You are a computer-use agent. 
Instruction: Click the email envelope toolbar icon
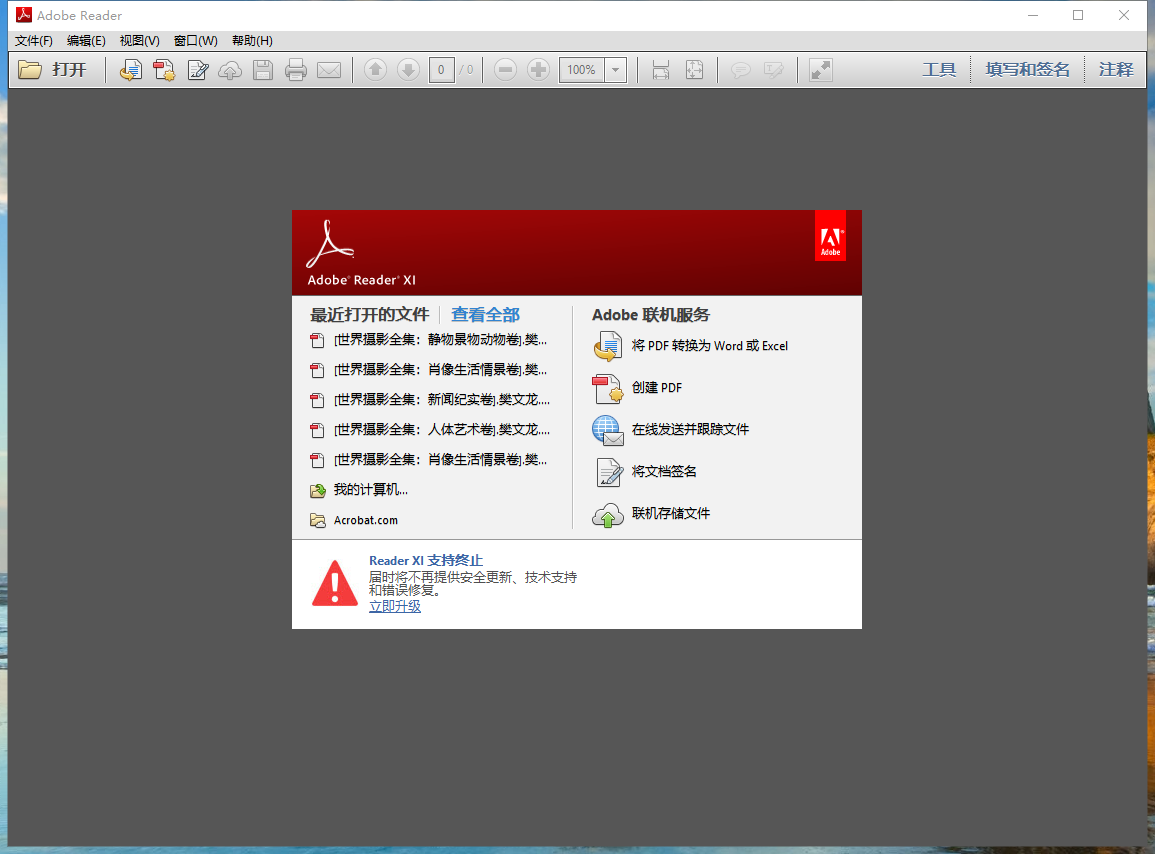(329, 70)
